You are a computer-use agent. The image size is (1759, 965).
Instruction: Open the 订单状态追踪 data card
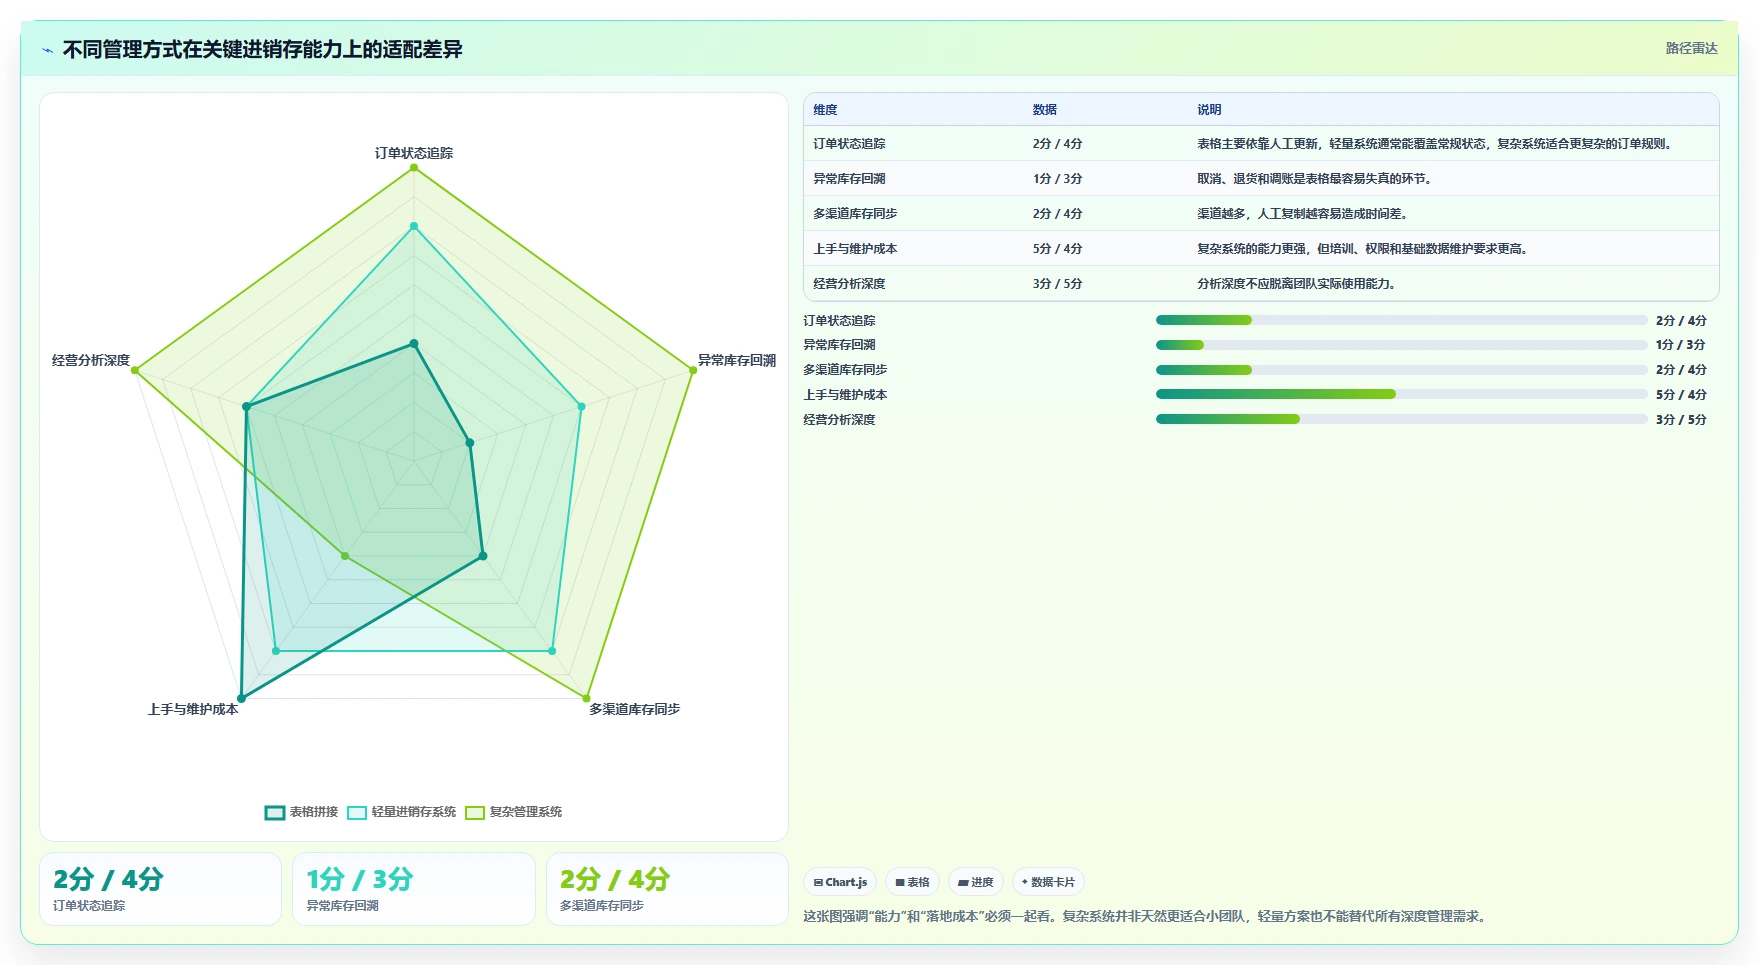pyautogui.click(x=160, y=889)
